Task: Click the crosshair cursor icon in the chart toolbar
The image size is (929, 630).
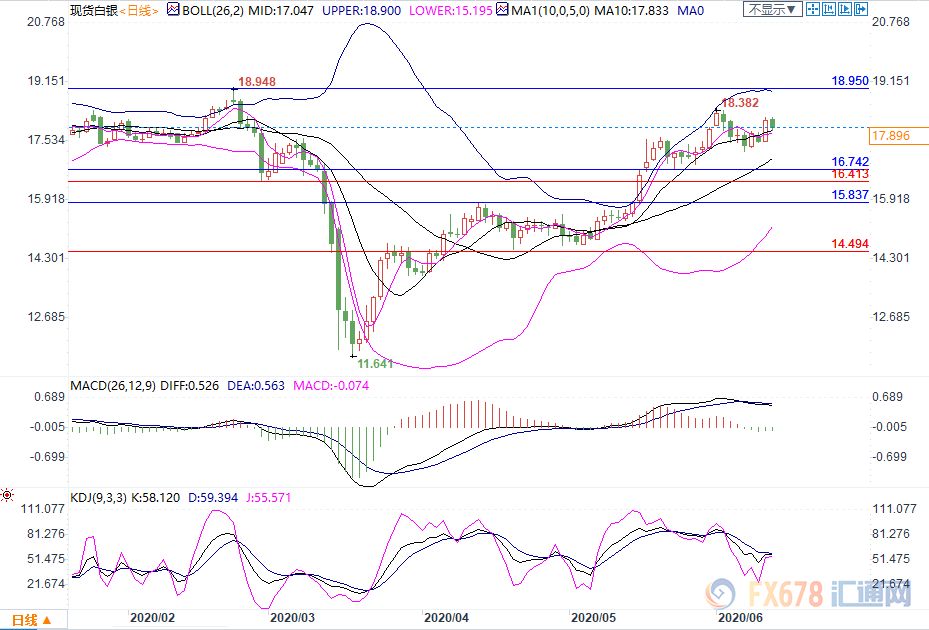Action: pos(813,9)
